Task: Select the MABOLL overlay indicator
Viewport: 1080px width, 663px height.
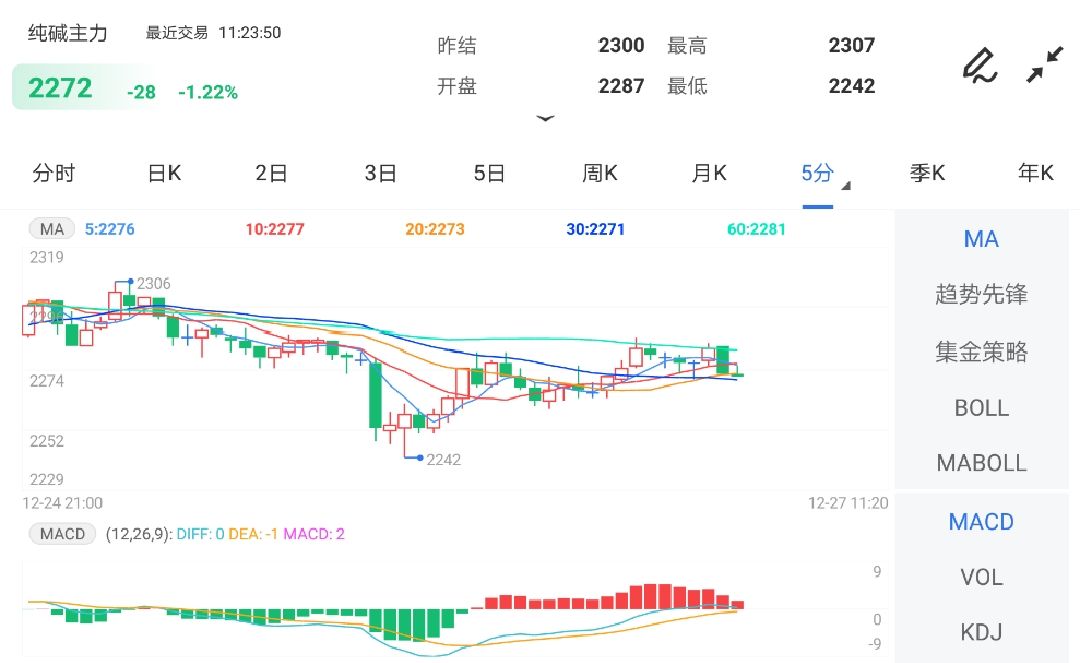Action: [981, 463]
